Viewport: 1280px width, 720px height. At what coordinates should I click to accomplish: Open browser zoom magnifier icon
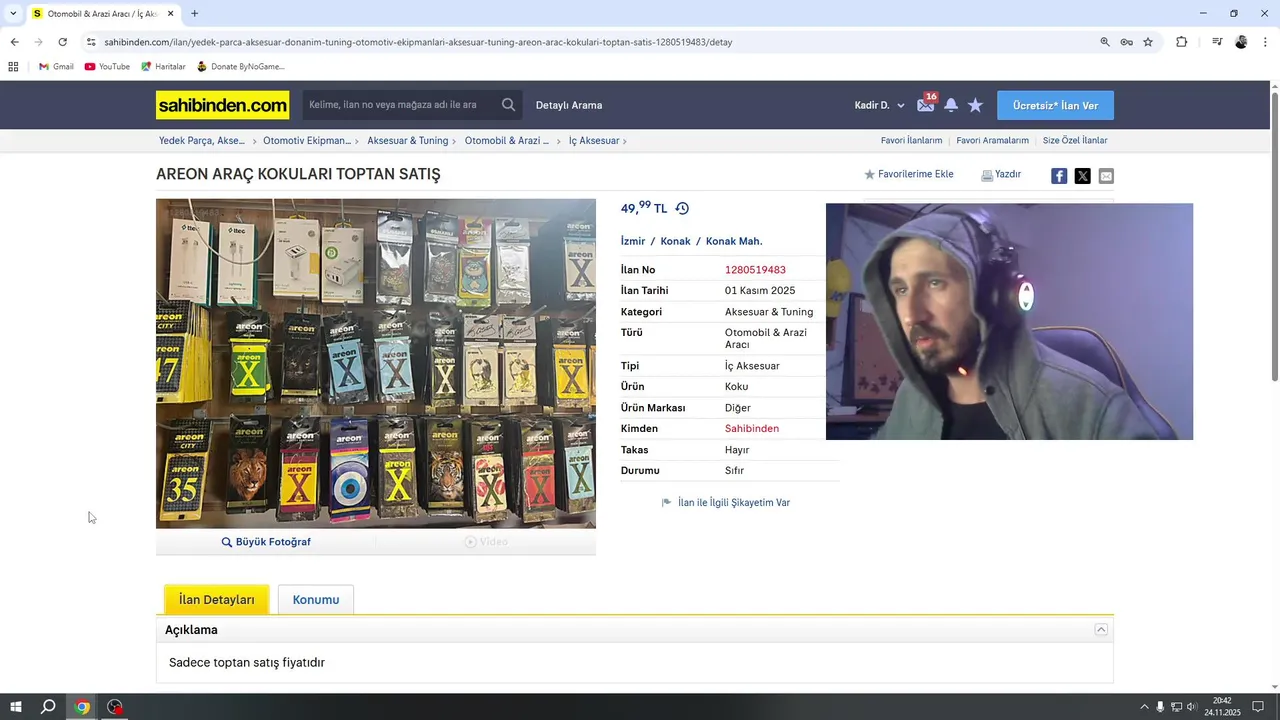(x=1105, y=42)
